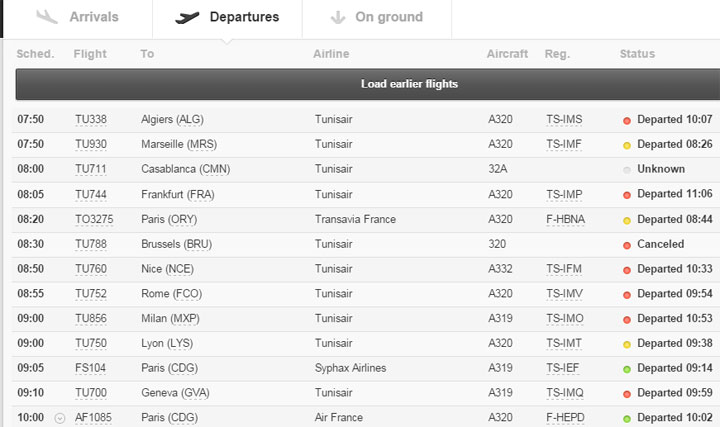Open Algiers (ALG) airport link

click(172, 120)
